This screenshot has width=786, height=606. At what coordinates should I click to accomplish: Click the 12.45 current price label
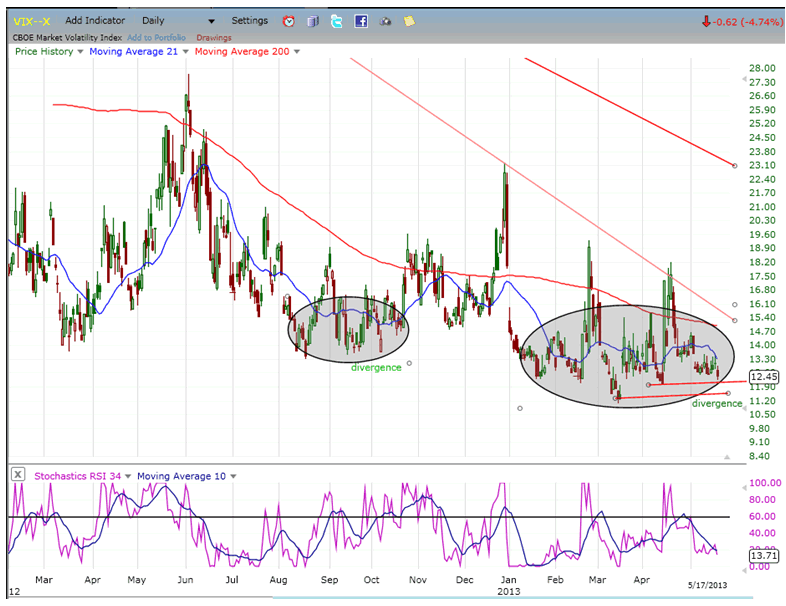(763, 376)
